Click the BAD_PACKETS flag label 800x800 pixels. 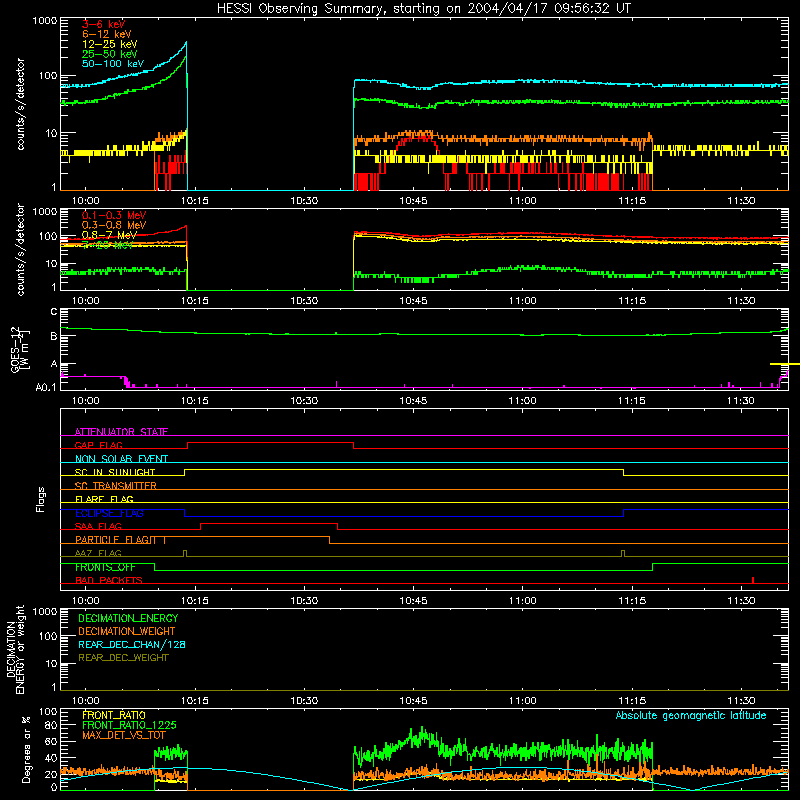(x=109, y=580)
